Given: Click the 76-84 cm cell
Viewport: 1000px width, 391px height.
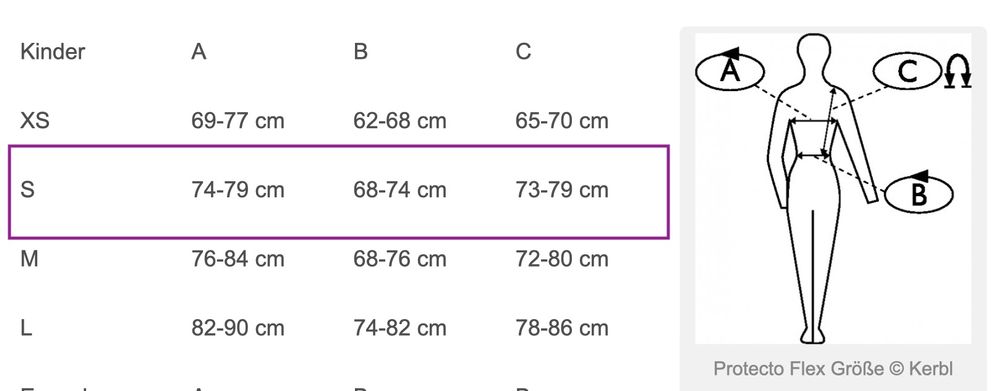Looking at the screenshot, I should pyautogui.click(x=238, y=259).
